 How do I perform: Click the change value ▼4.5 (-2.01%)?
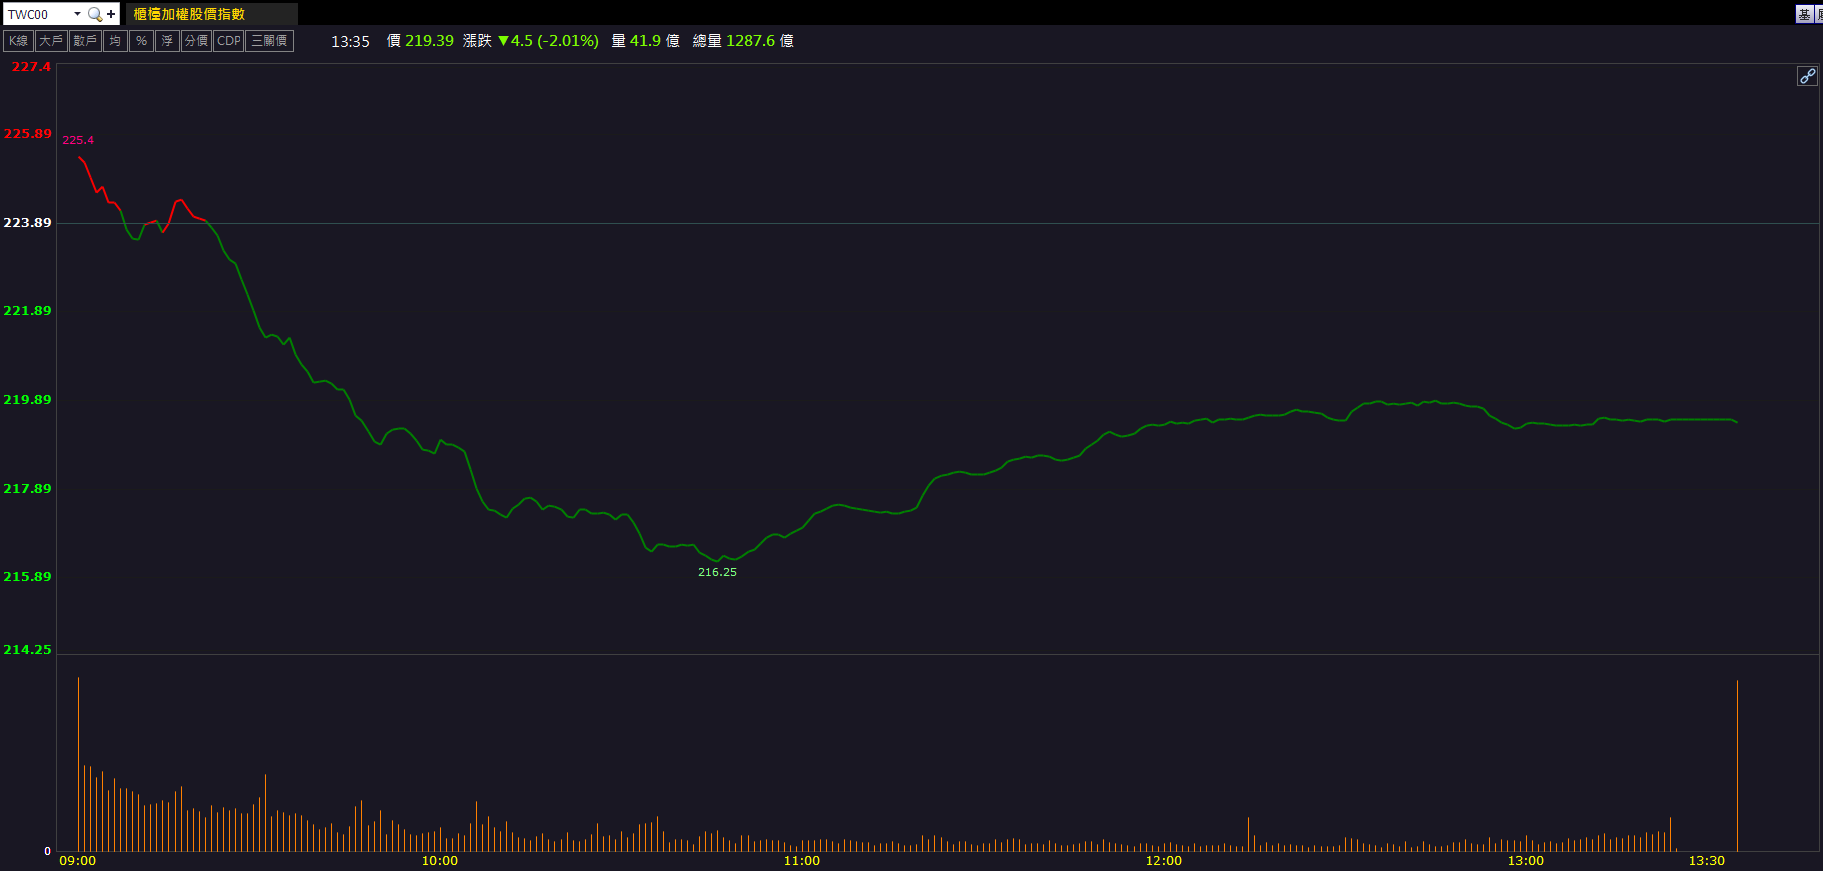click(x=548, y=41)
